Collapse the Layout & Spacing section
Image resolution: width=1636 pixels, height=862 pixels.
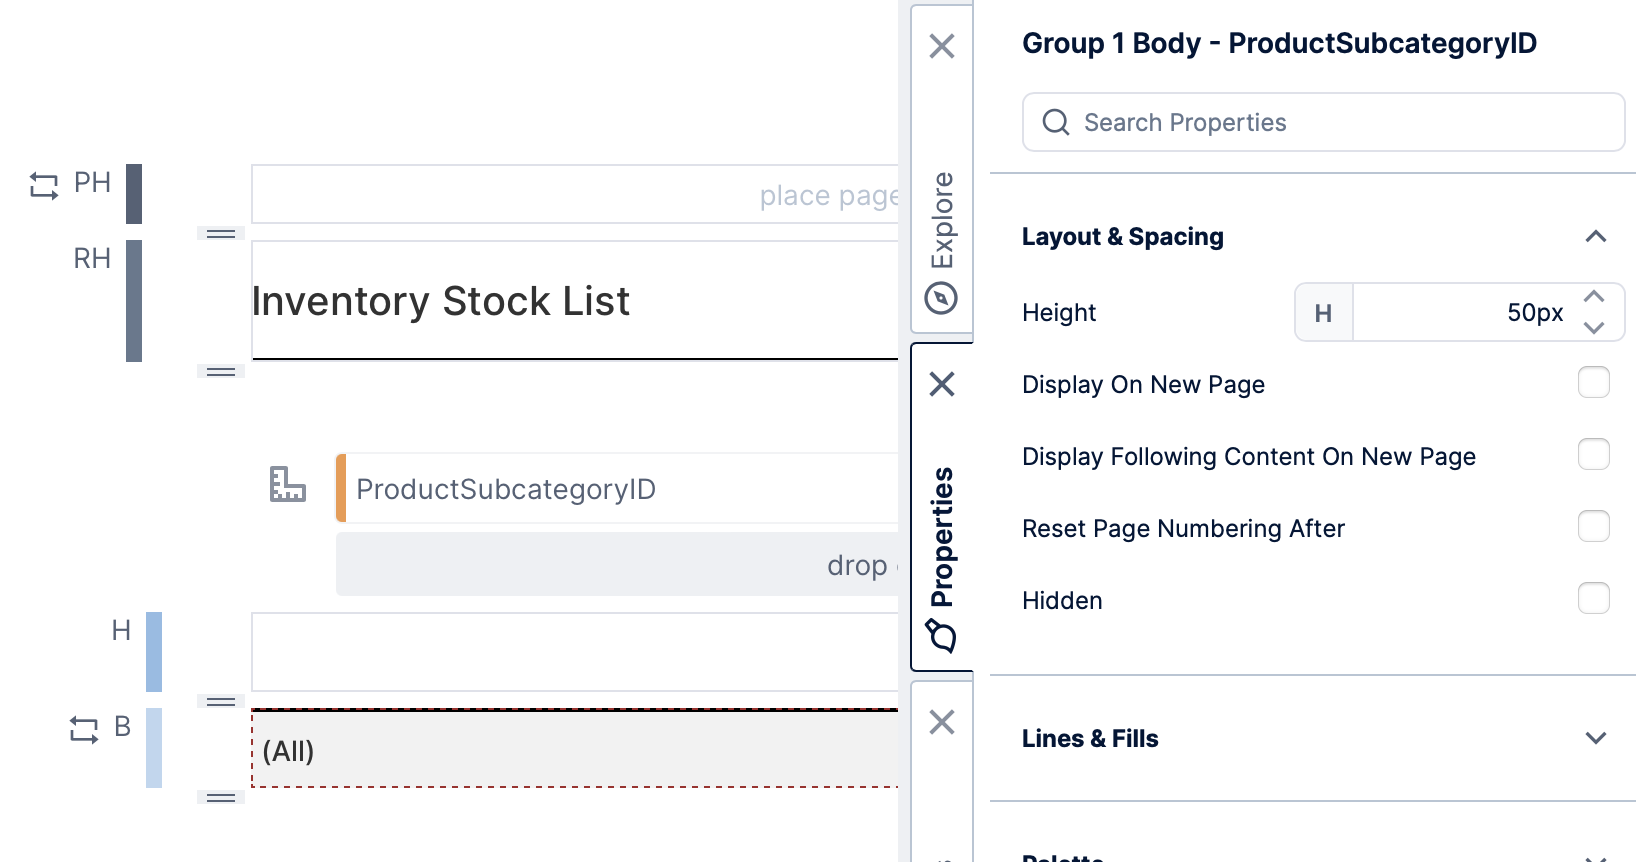tap(1595, 237)
